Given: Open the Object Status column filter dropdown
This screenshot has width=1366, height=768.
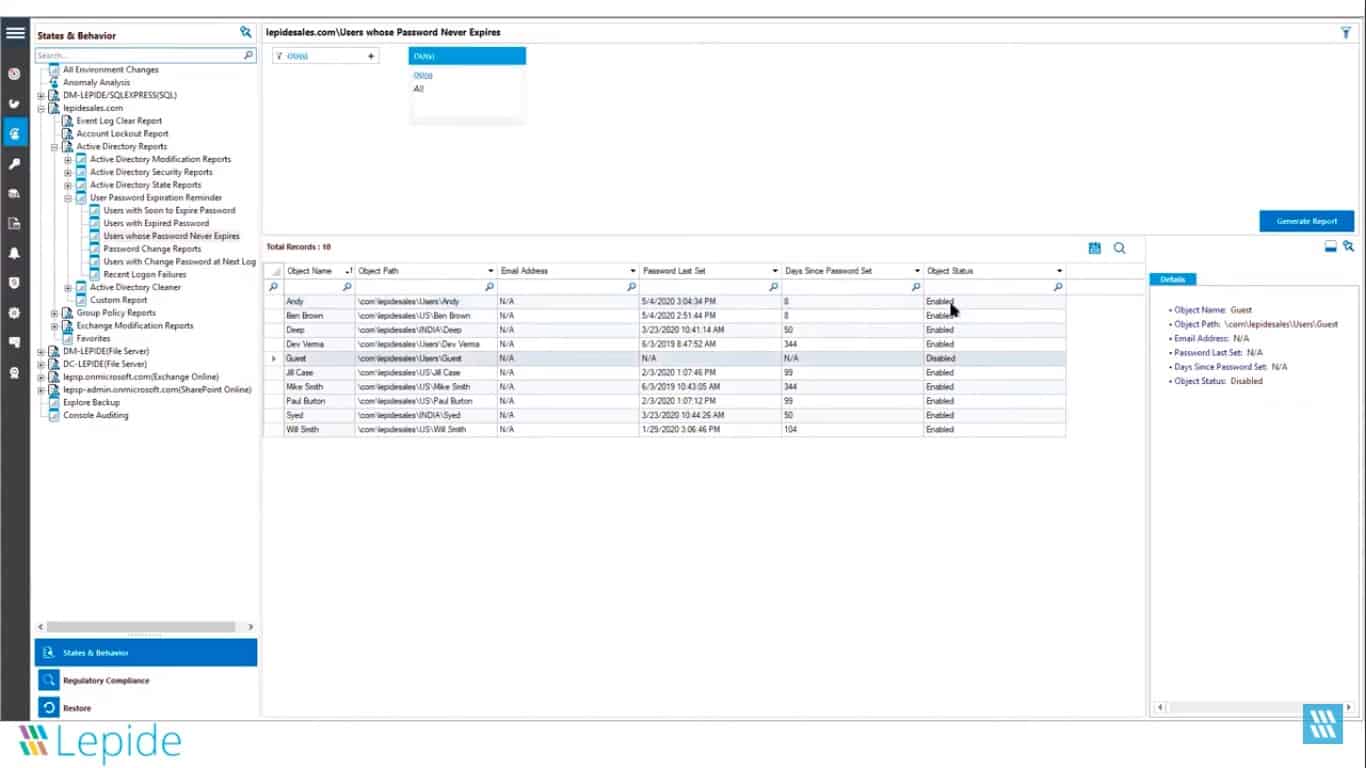Looking at the screenshot, I should pyautogui.click(x=1059, y=271).
